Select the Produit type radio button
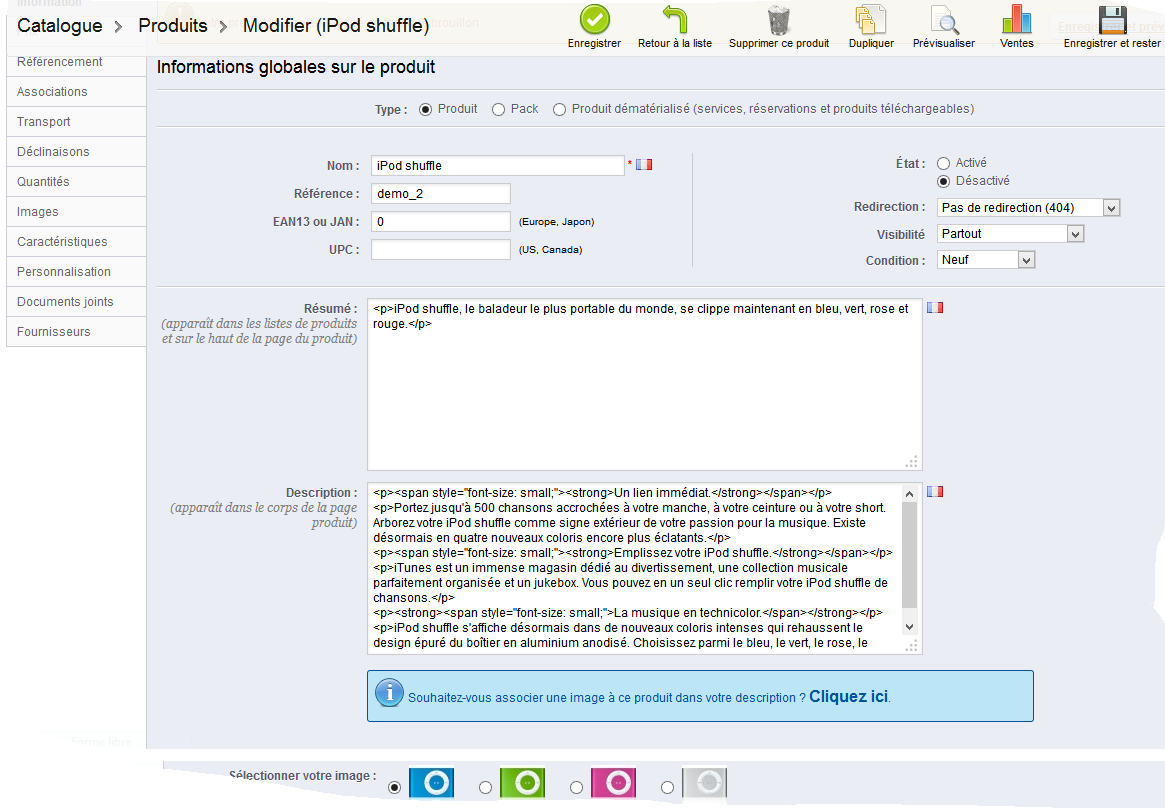Screen dimensions: 1165x808 coord(425,110)
